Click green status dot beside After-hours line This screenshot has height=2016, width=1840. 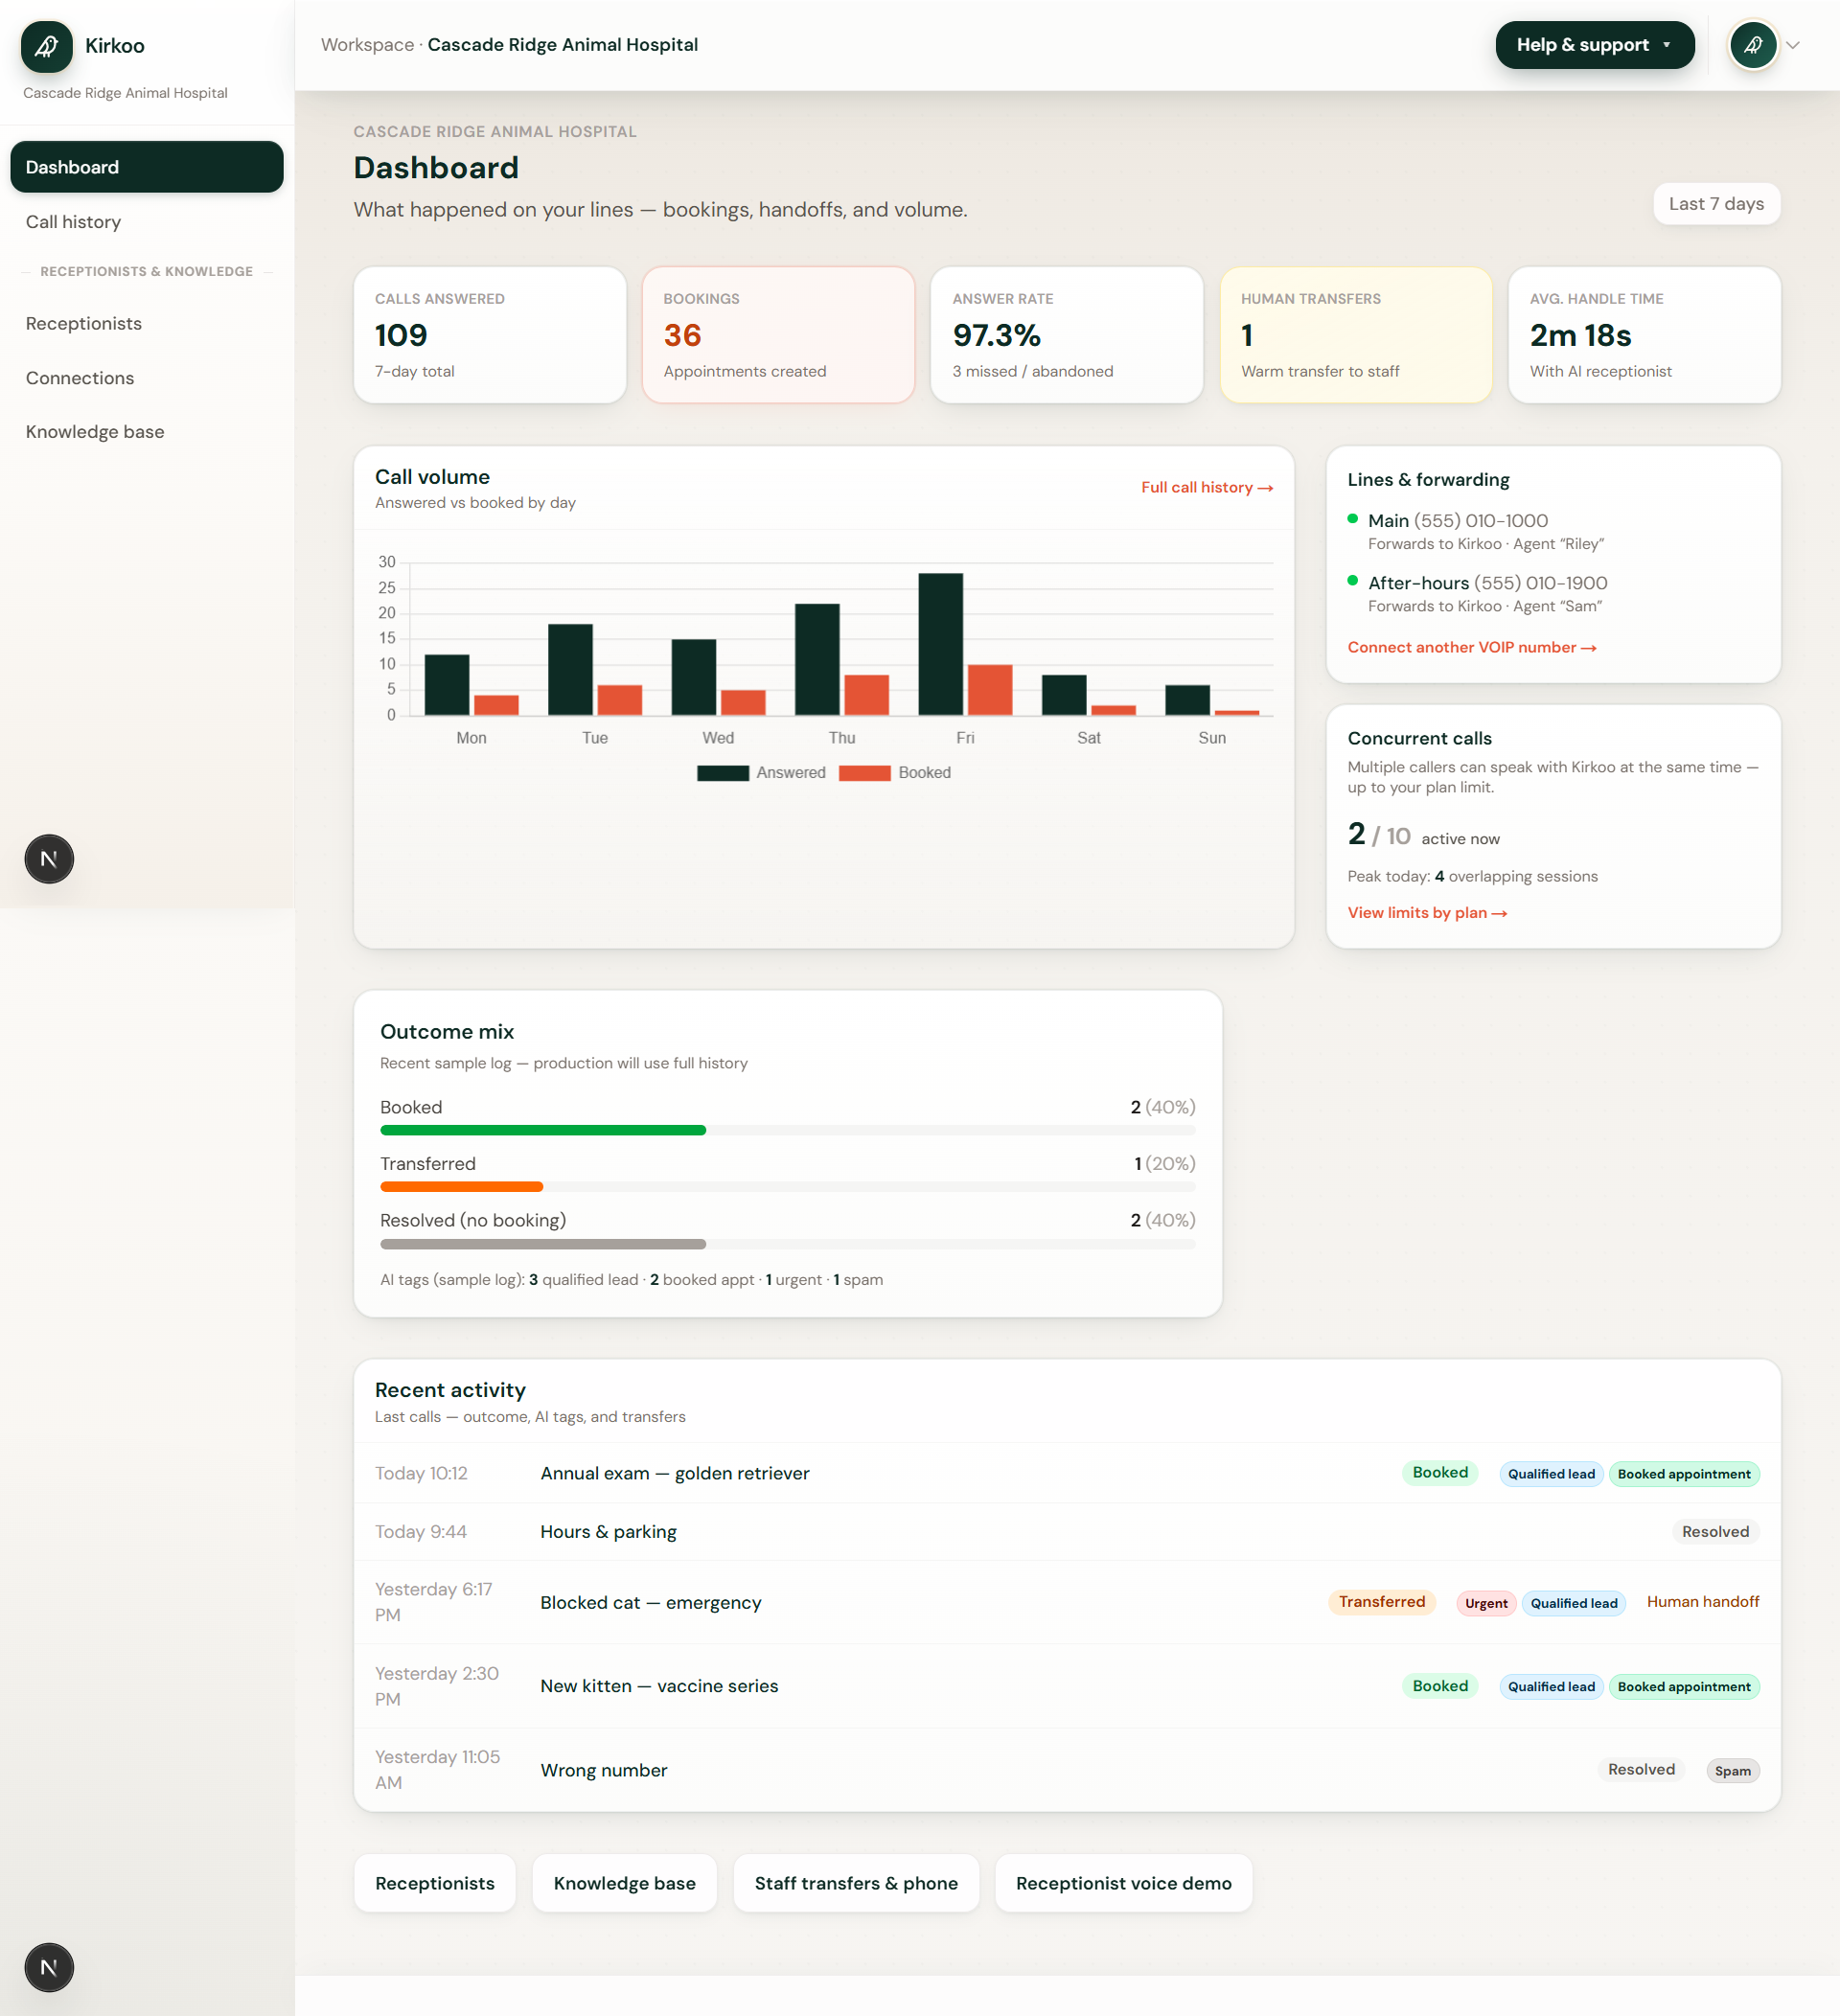coord(1353,581)
